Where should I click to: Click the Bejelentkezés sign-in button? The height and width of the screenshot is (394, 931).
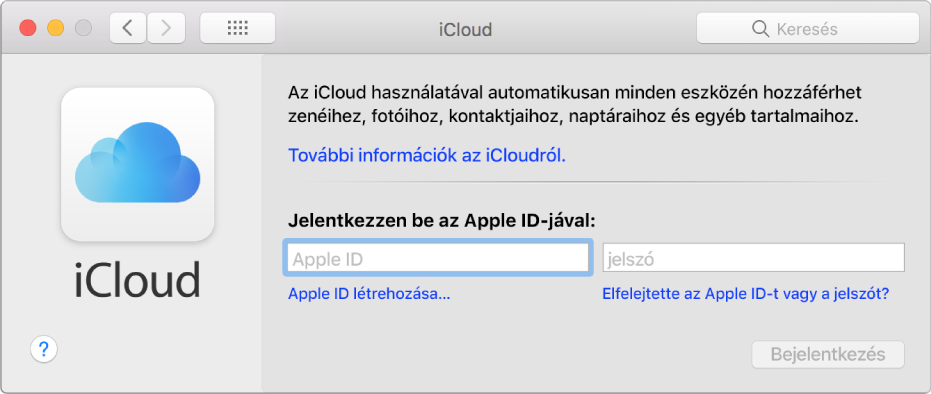(828, 355)
